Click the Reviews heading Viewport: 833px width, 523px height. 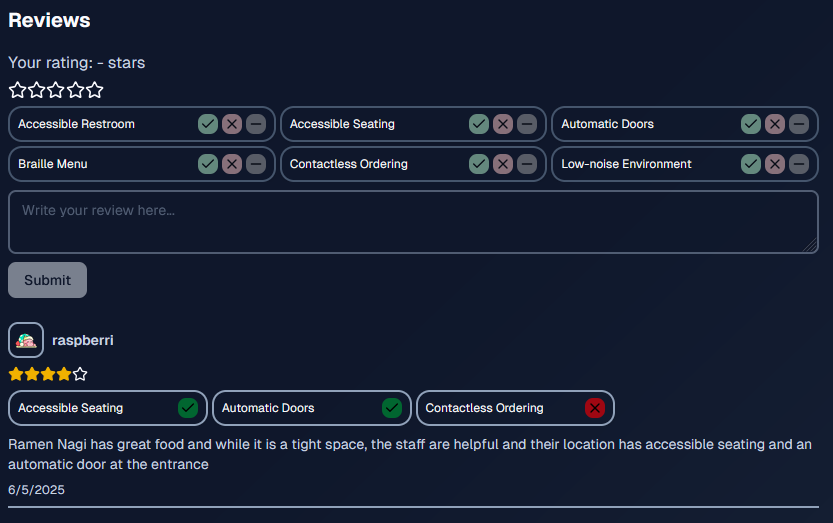point(49,20)
